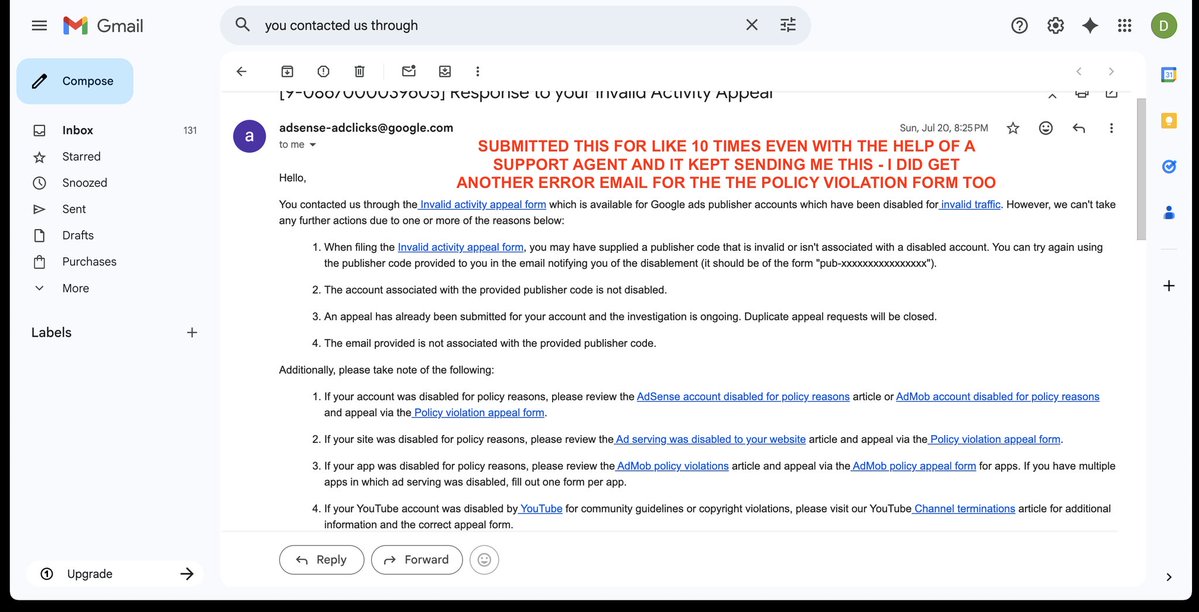Viewport: 1199px width, 612px height.
Task: Open 'Ad serving was disabled to your website' link
Action: (x=710, y=439)
